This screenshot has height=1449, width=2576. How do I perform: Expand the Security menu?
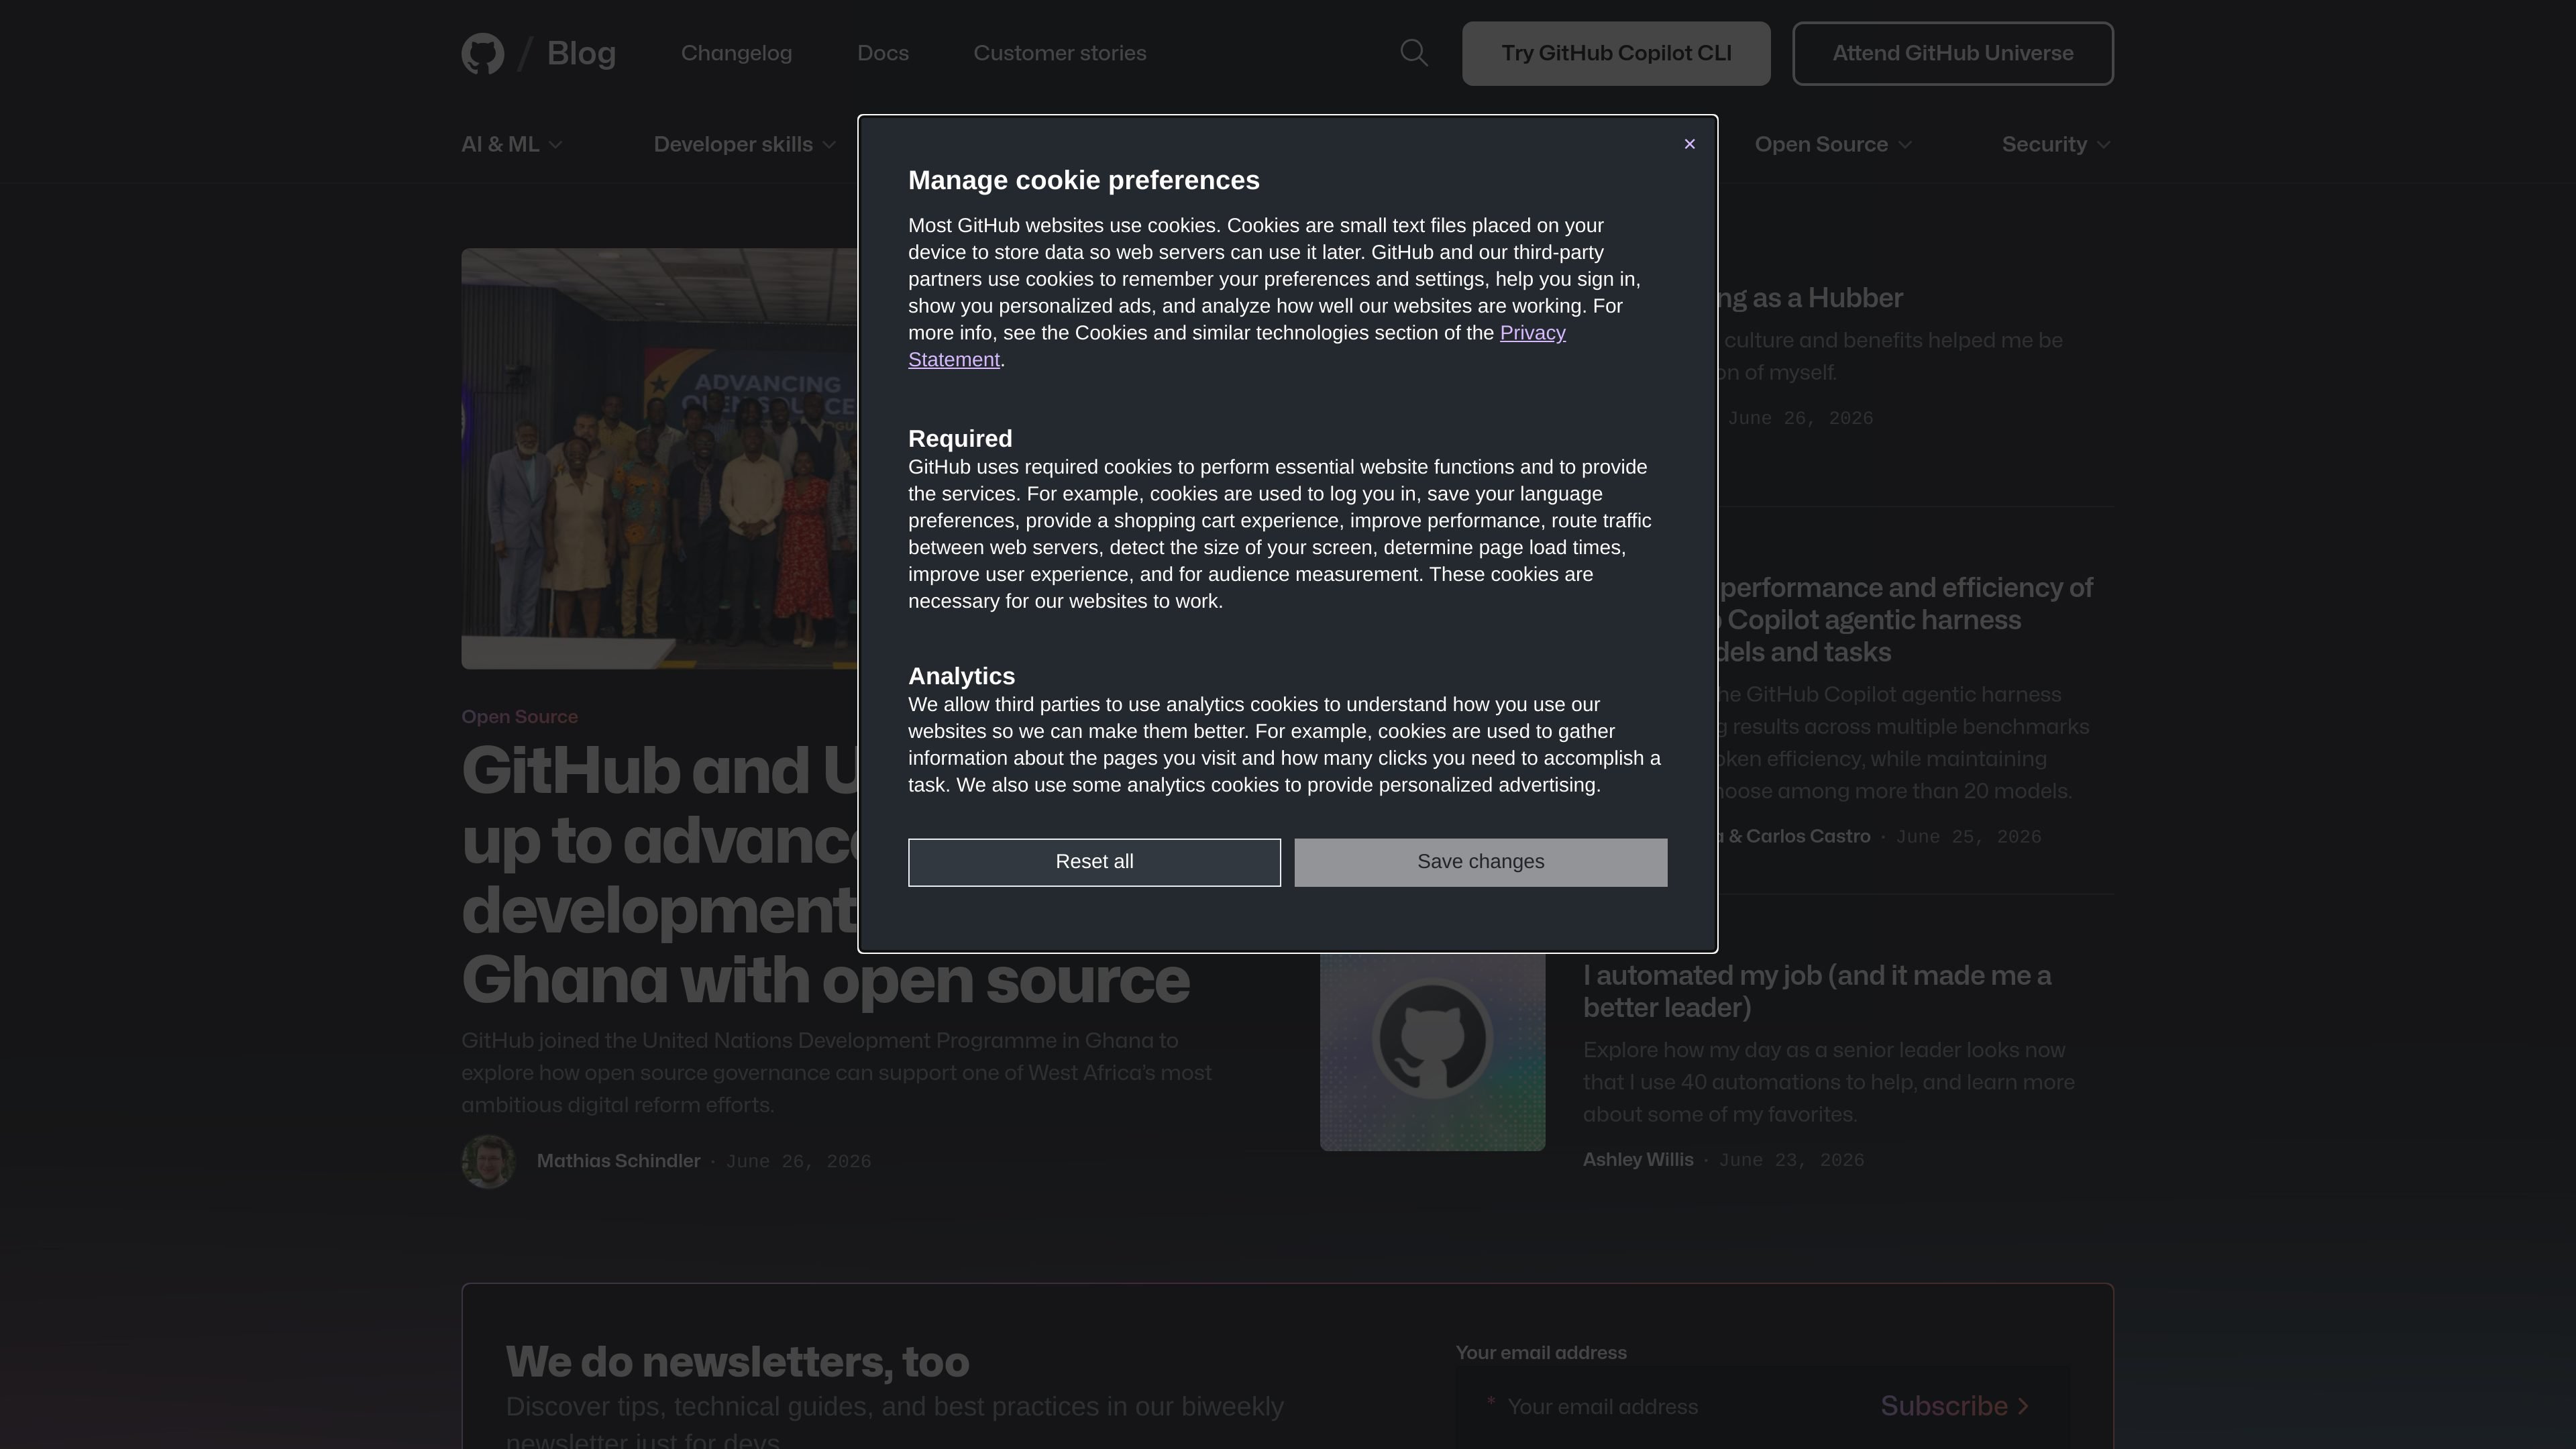point(2056,144)
